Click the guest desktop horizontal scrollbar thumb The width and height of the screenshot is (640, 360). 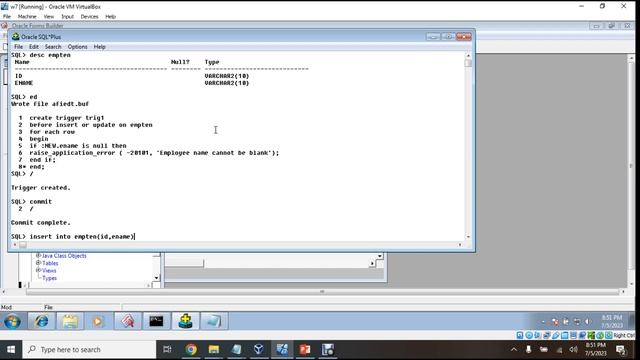322,292
